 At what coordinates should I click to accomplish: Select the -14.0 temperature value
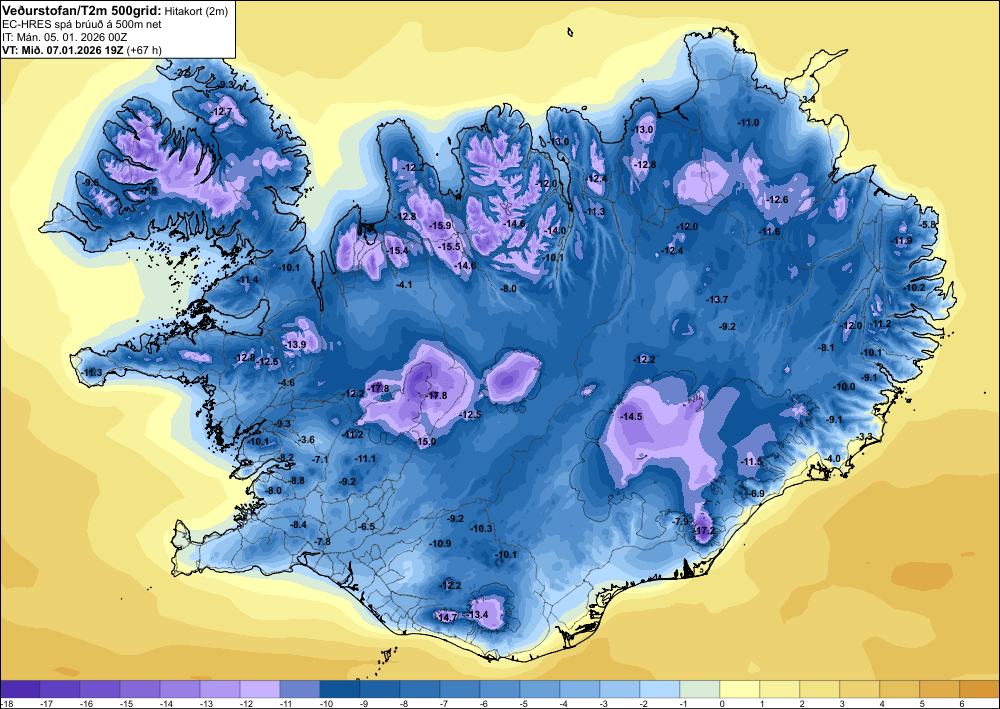[x=555, y=231]
